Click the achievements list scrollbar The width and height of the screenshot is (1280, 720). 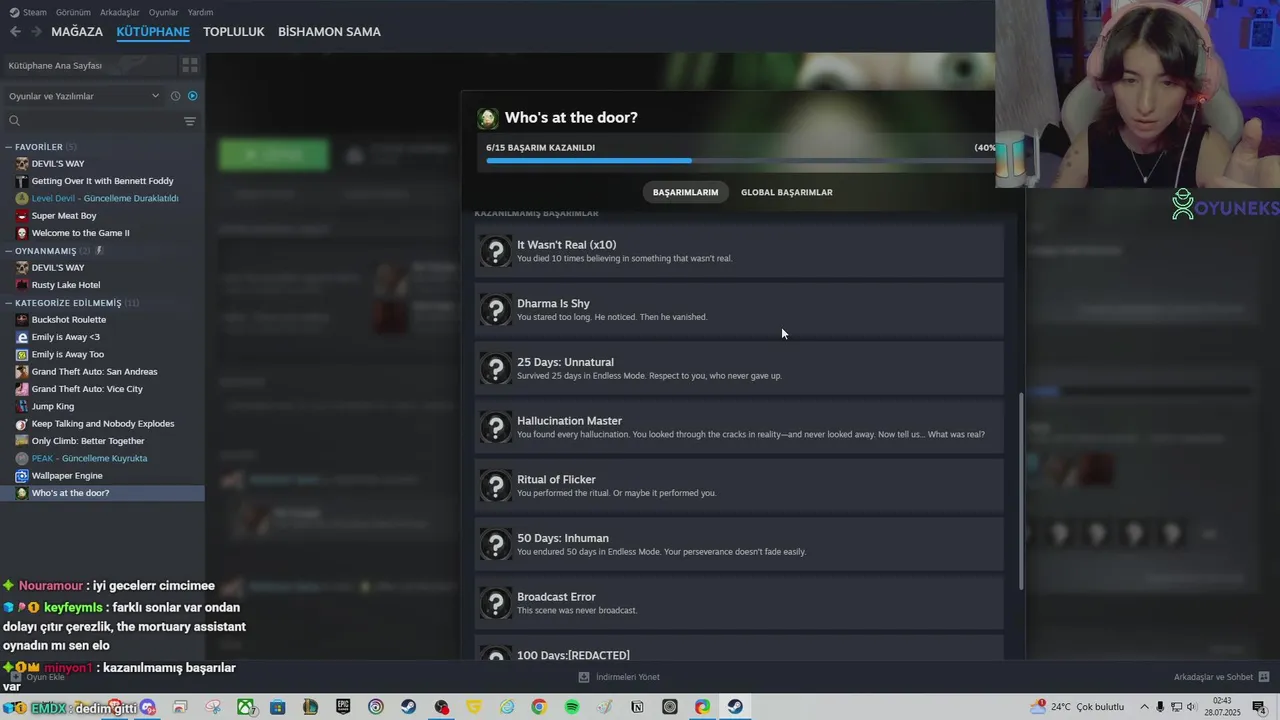[x=1020, y=490]
